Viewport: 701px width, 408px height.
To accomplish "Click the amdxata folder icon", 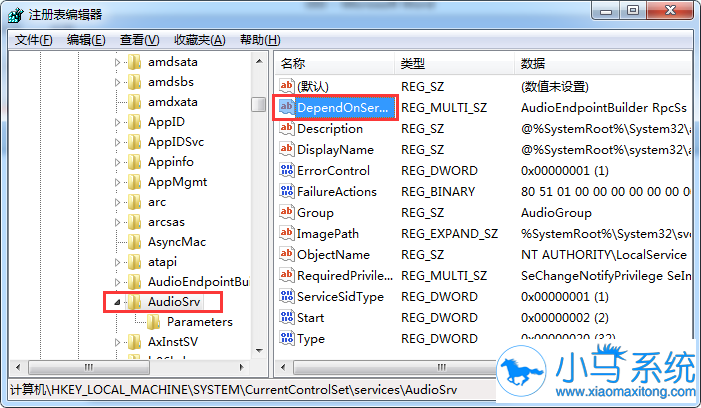I will [135, 102].
